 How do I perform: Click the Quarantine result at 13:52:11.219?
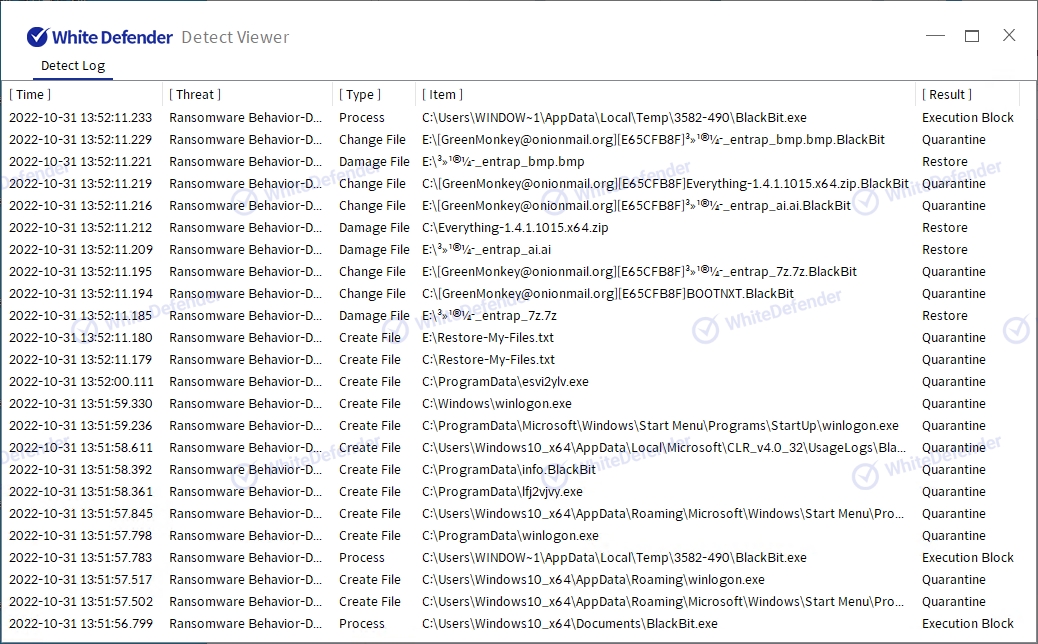coord(954,183)
